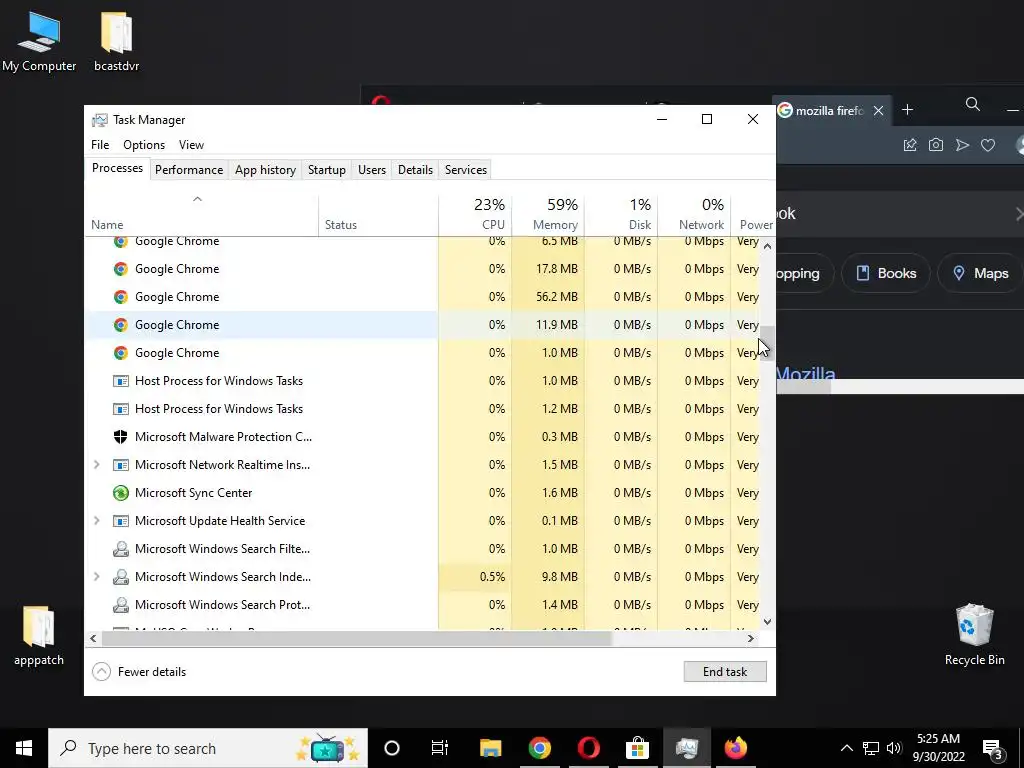Switch to the Performance tab
This screenshot has width=1024, height=768.
pos(189,170)
